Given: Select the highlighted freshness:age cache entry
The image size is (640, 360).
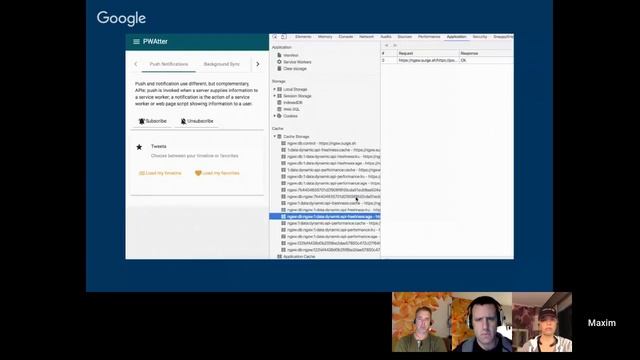Looking at the screenshot, I should point(325,217).
